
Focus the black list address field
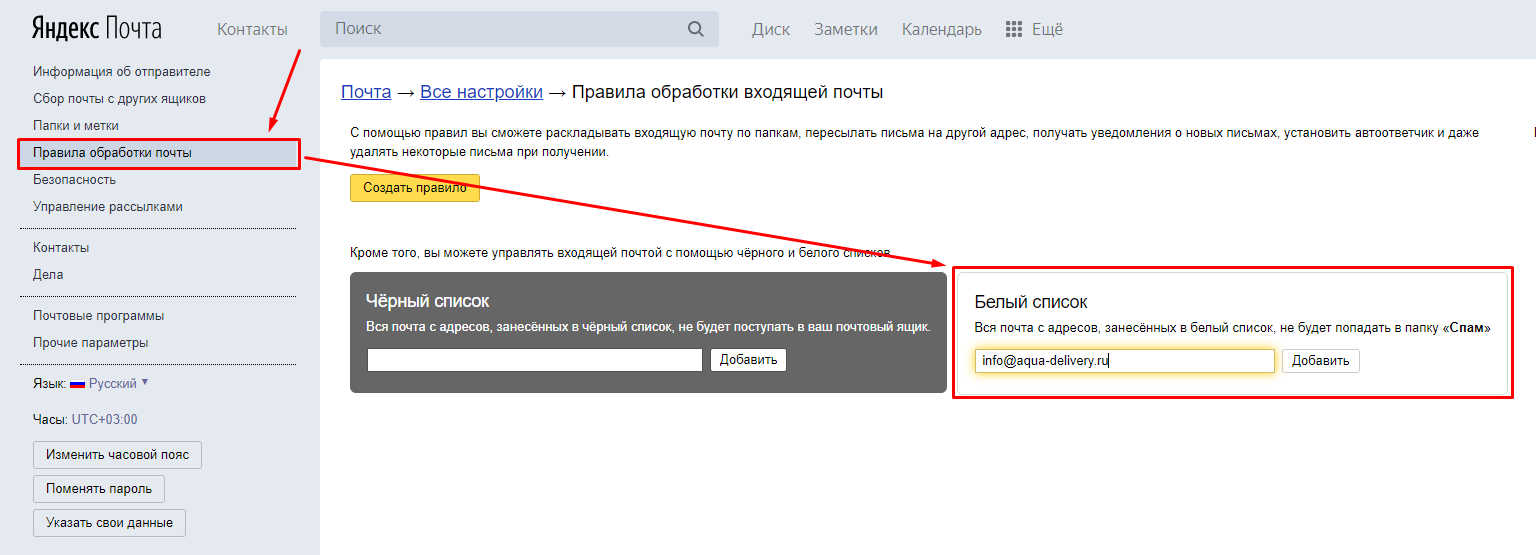(534, 360)
